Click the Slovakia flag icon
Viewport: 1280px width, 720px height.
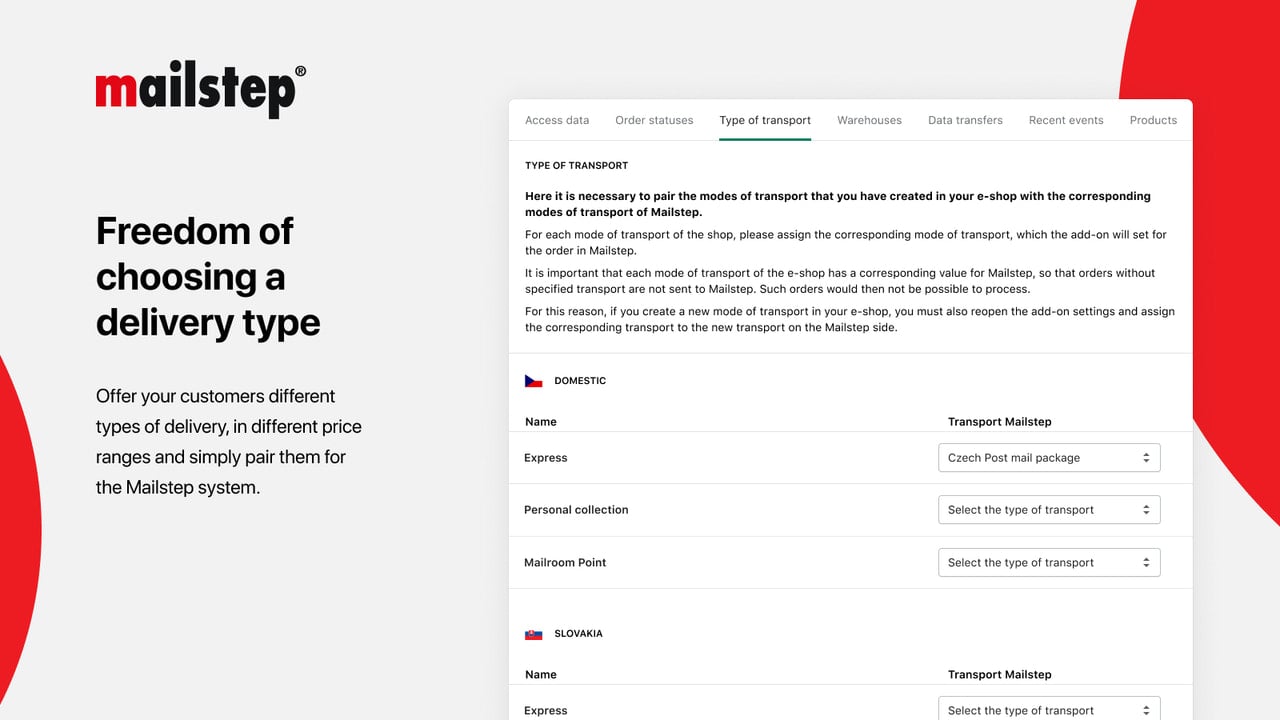coord(534,634)
